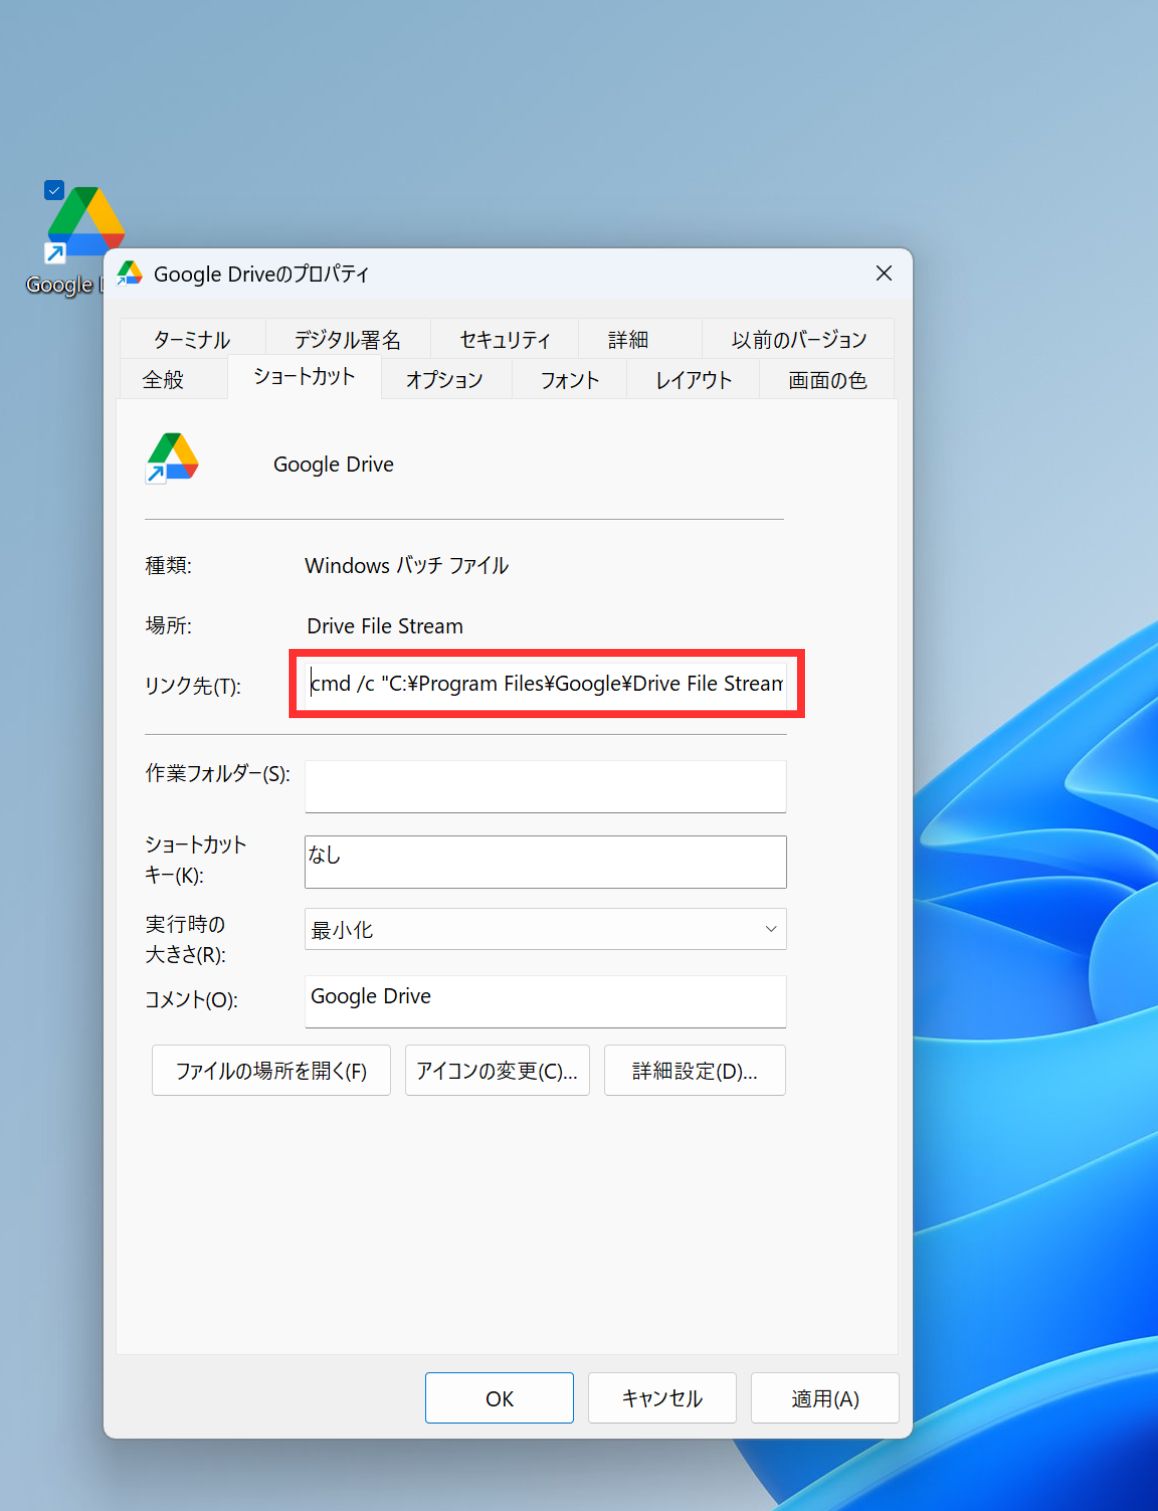Viewport: 1158px width, 1511px height.
Task: Click the Google Drive logo in the properties dialog
Action: 172,457
